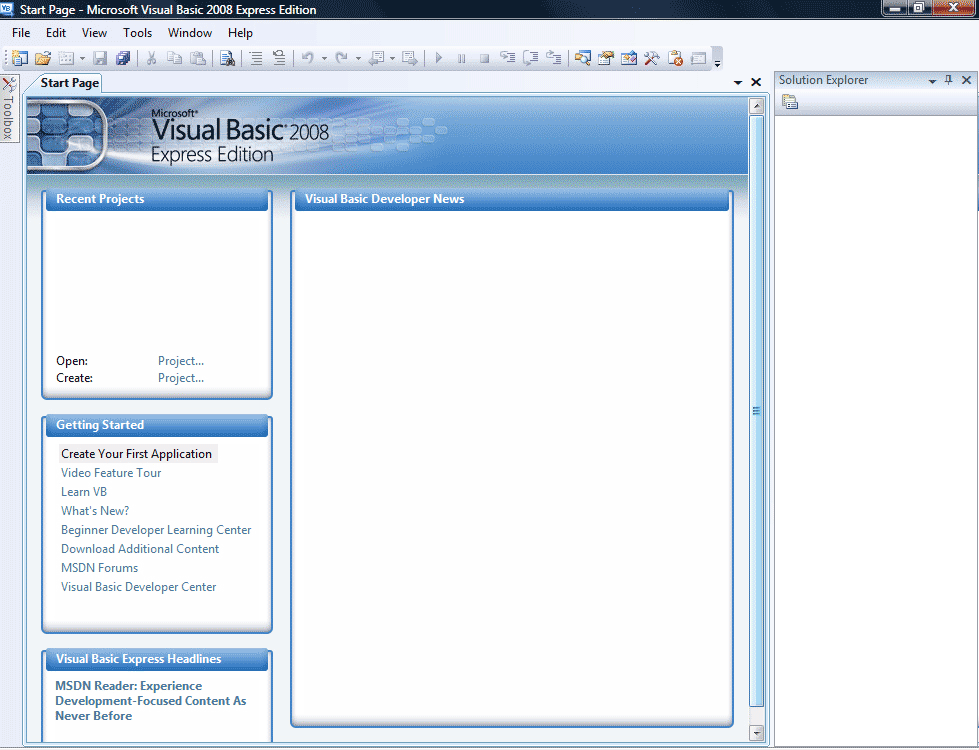The image size is (979, 750).
Task: Open the Error List toolbar icon
Action: [675, 58]
